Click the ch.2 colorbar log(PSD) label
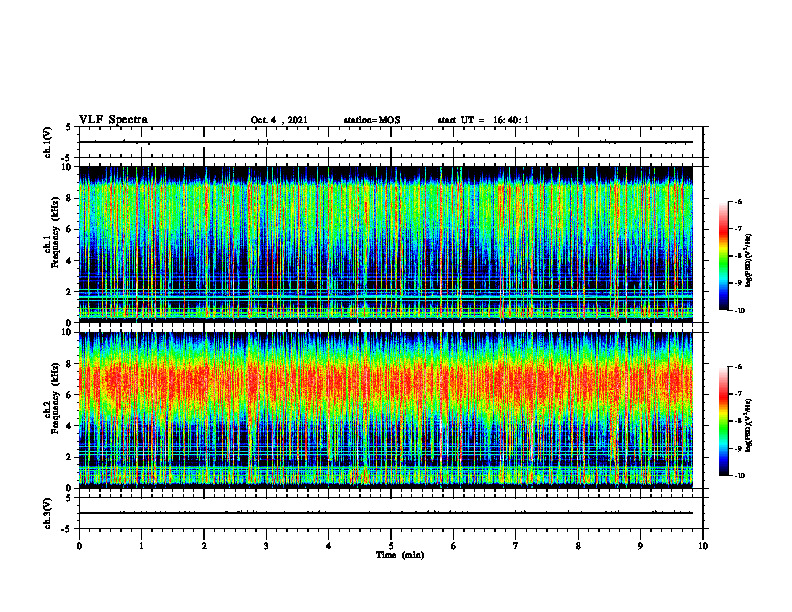Screen dimensions: 792x612 (749, 425)
